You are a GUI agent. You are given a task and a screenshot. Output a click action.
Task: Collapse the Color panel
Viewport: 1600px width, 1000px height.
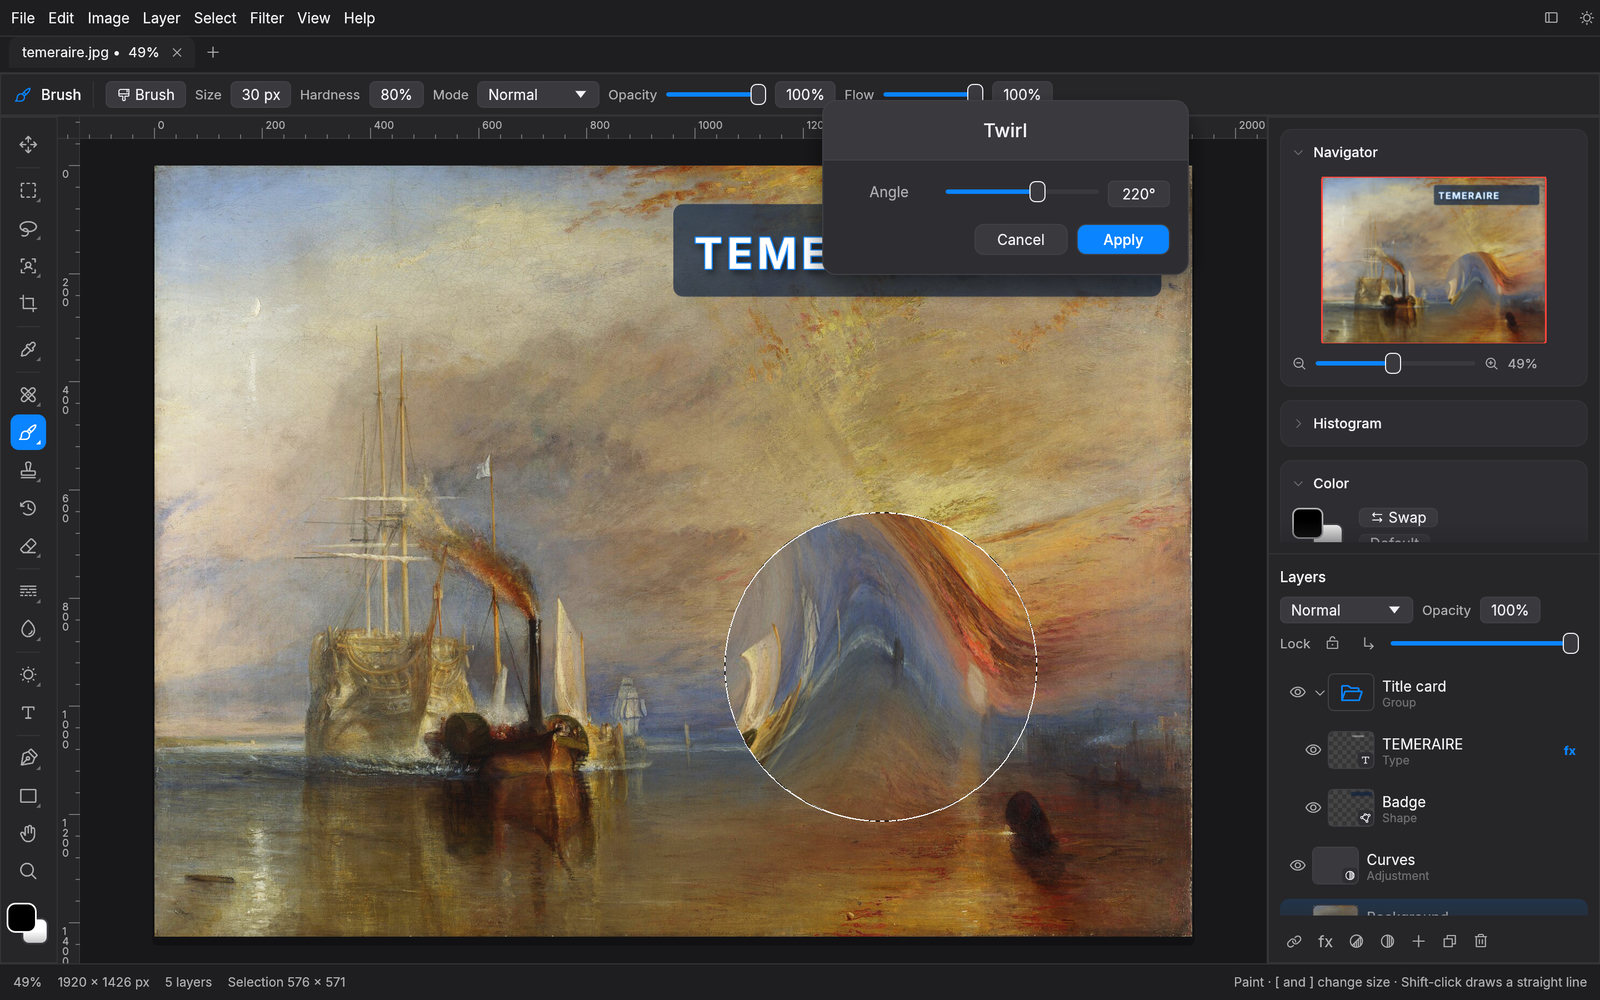(x=1298, y=483)
